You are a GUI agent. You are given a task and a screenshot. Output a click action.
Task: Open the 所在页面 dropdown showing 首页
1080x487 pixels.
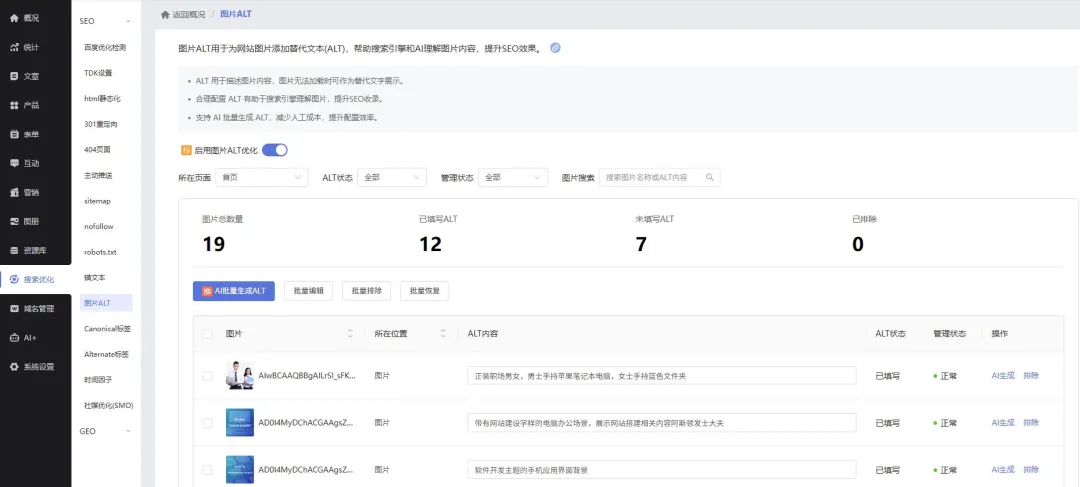[262, 178]
